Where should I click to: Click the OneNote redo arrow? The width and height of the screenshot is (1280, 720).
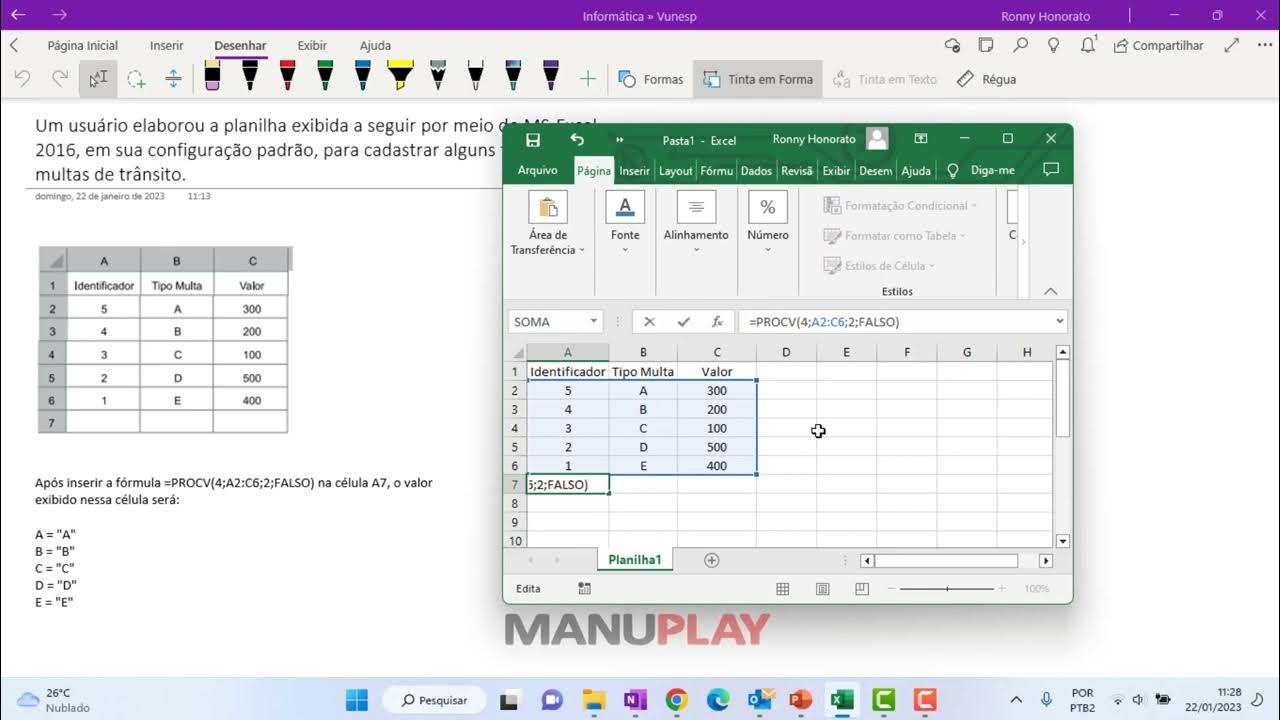point(60,79)
